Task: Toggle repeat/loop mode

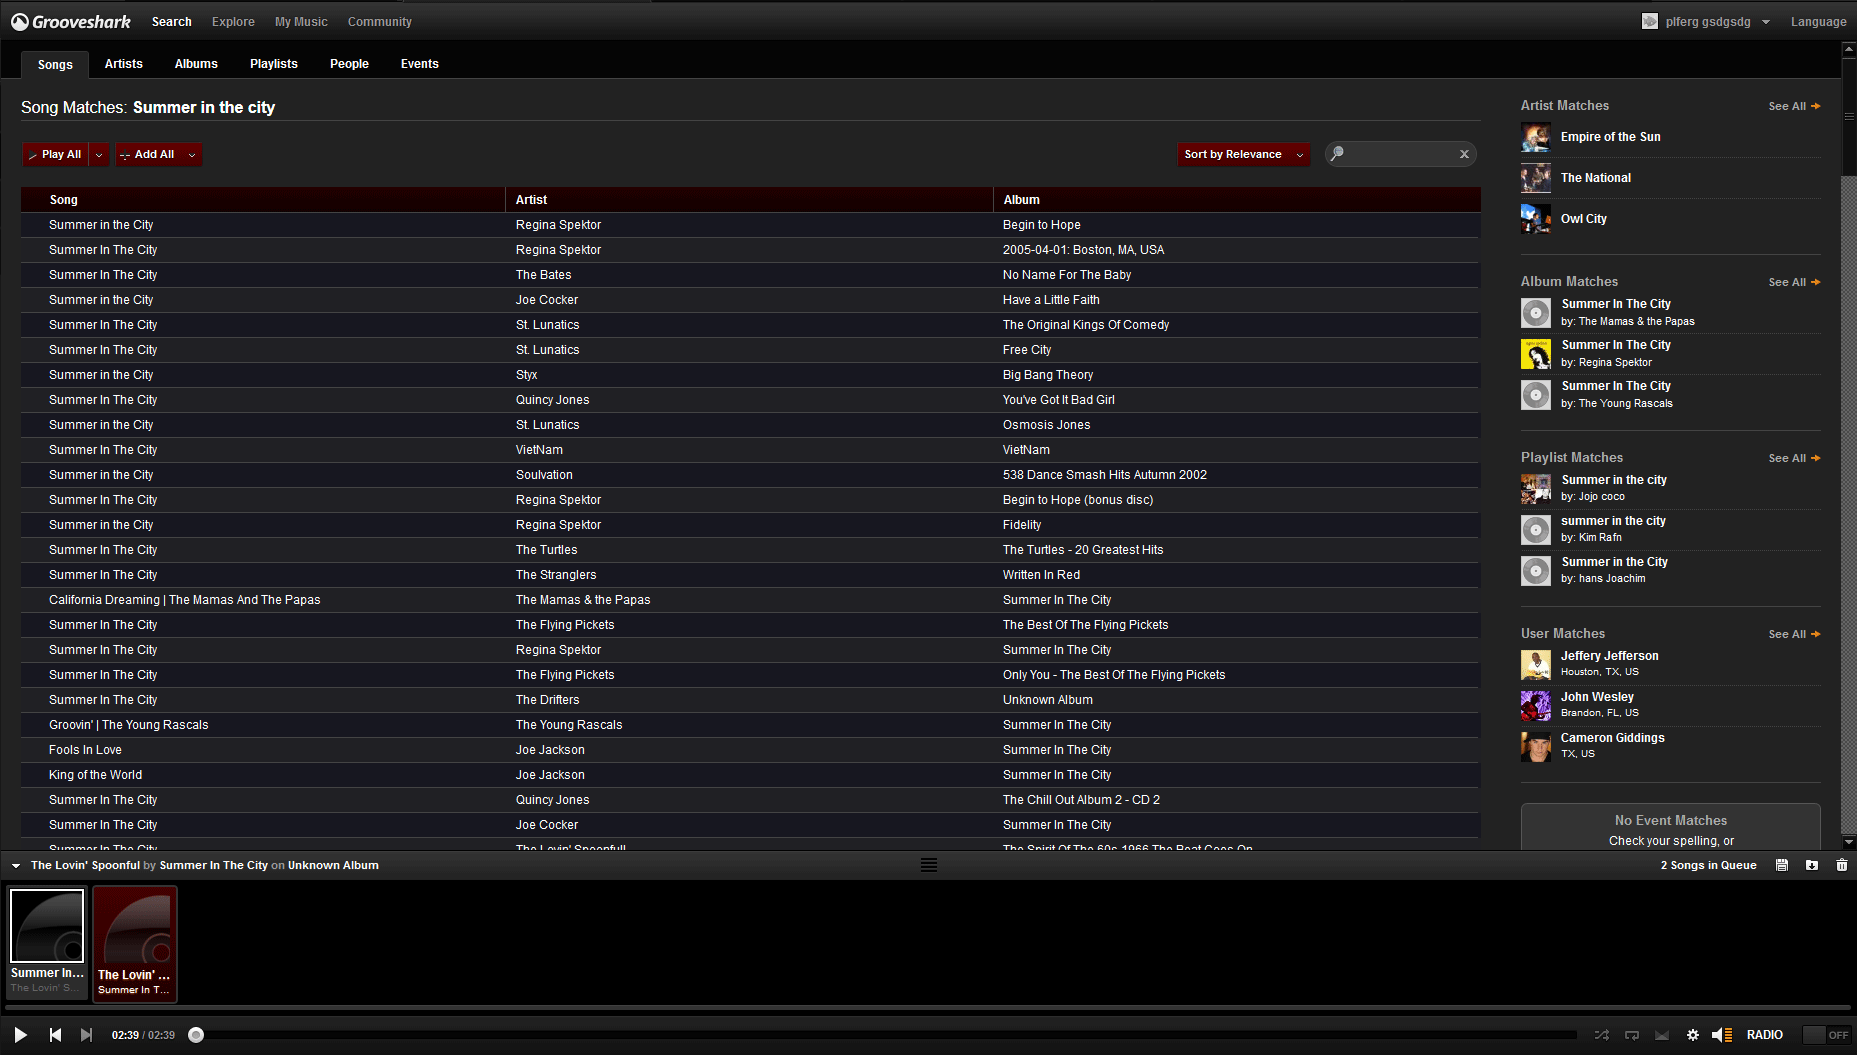Action: pyautogui.click(x=1632, y=1035)
